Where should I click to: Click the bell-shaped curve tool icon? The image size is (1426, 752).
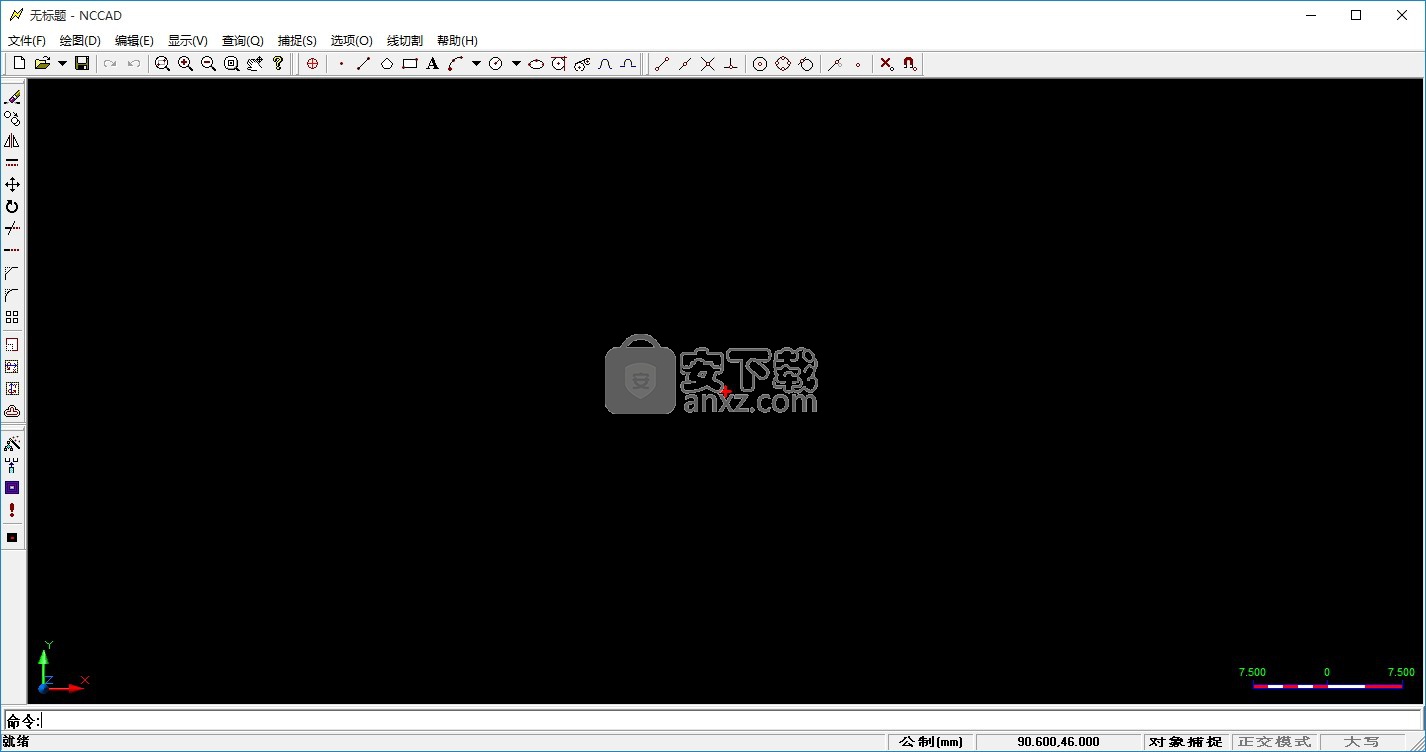605,64
